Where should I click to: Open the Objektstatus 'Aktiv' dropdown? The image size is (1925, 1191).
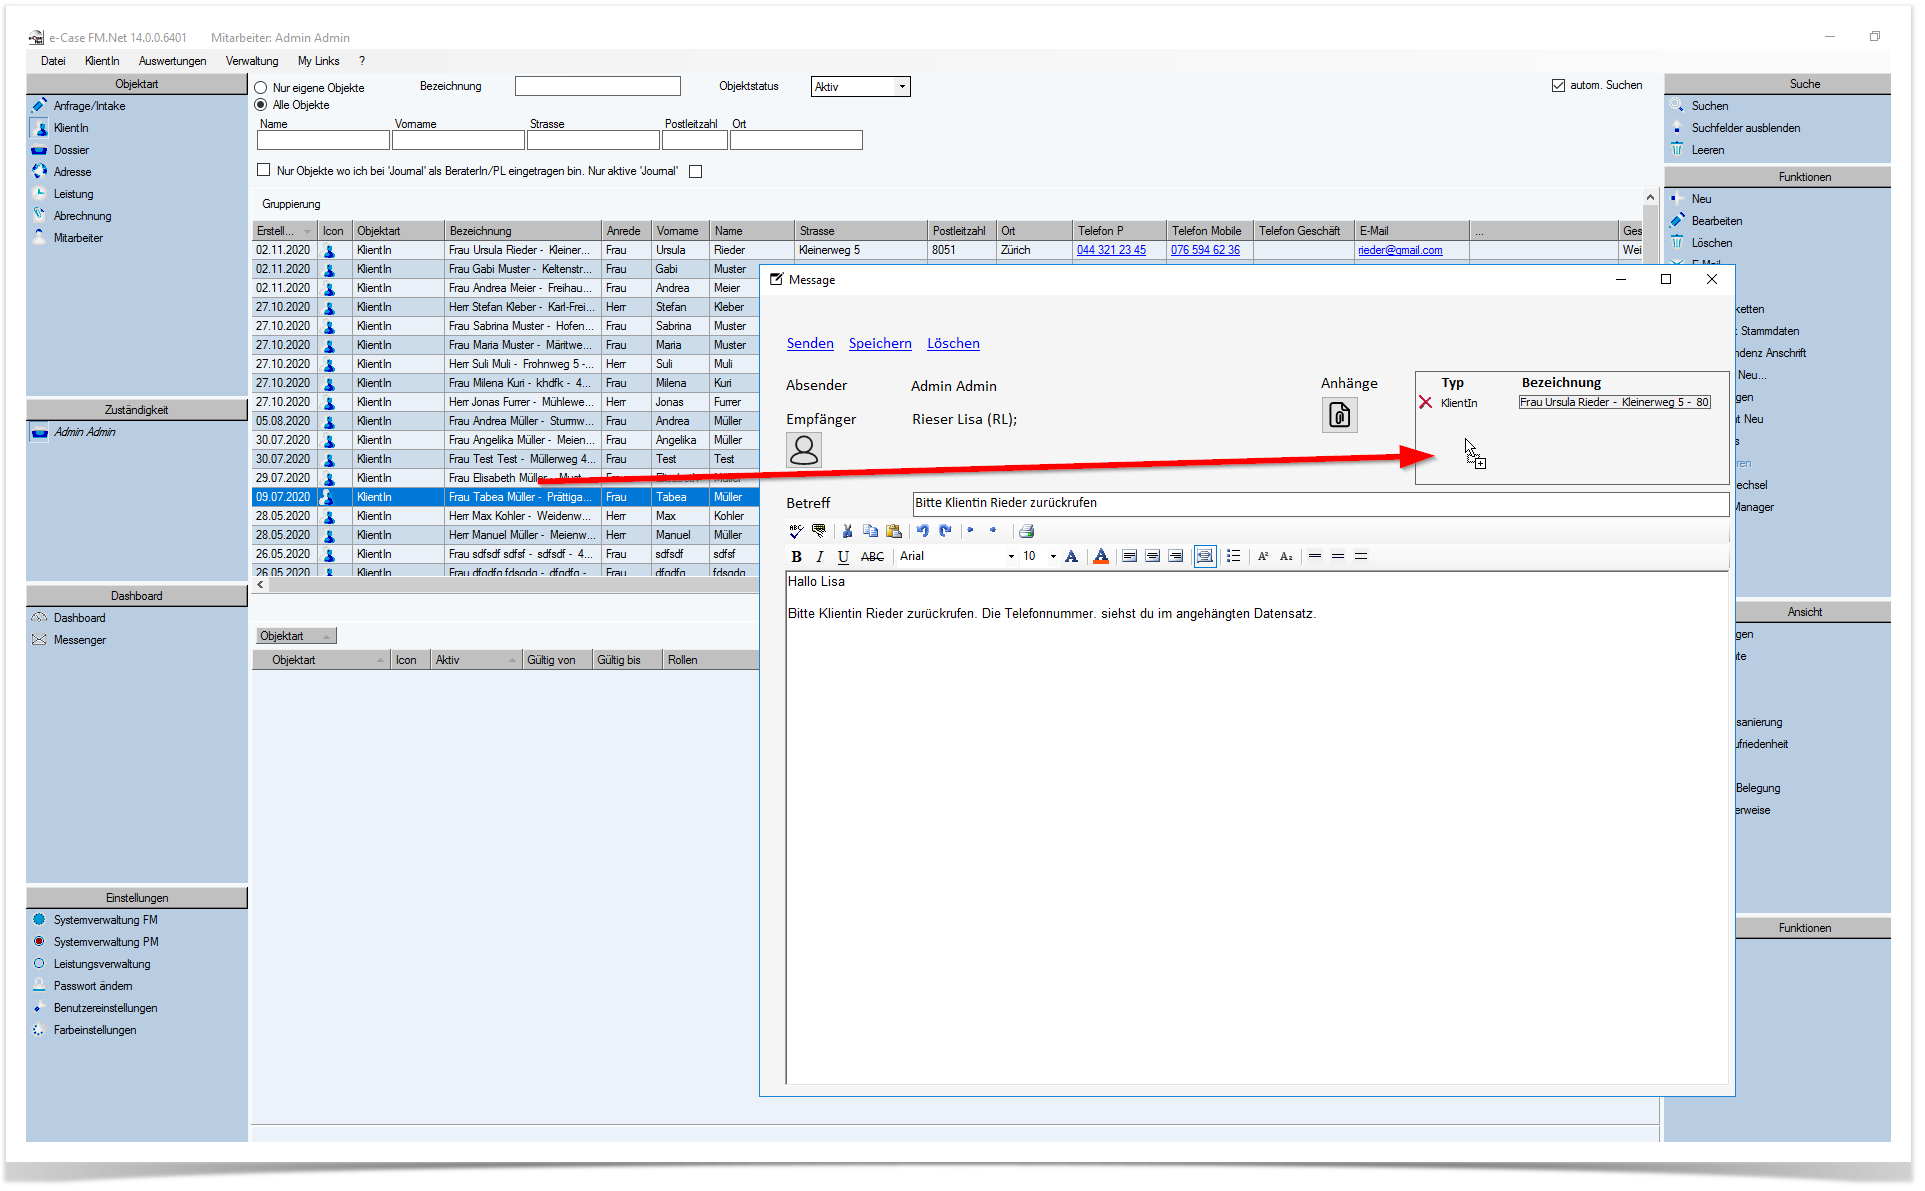pyautogui.click(x=860, y=87)
